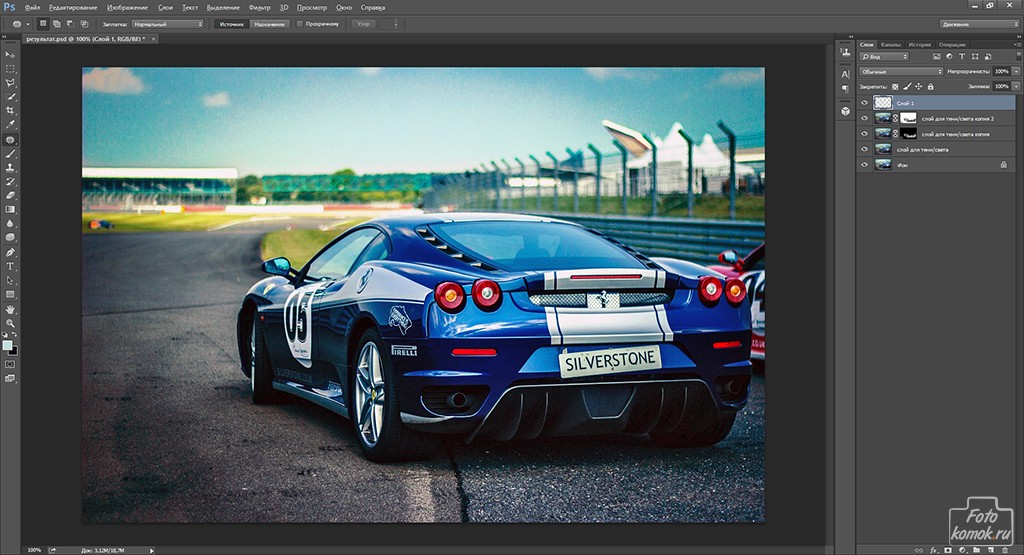Select the Polygonal Lasso tool
This screenshot has width=1024, height=555.
10,83
